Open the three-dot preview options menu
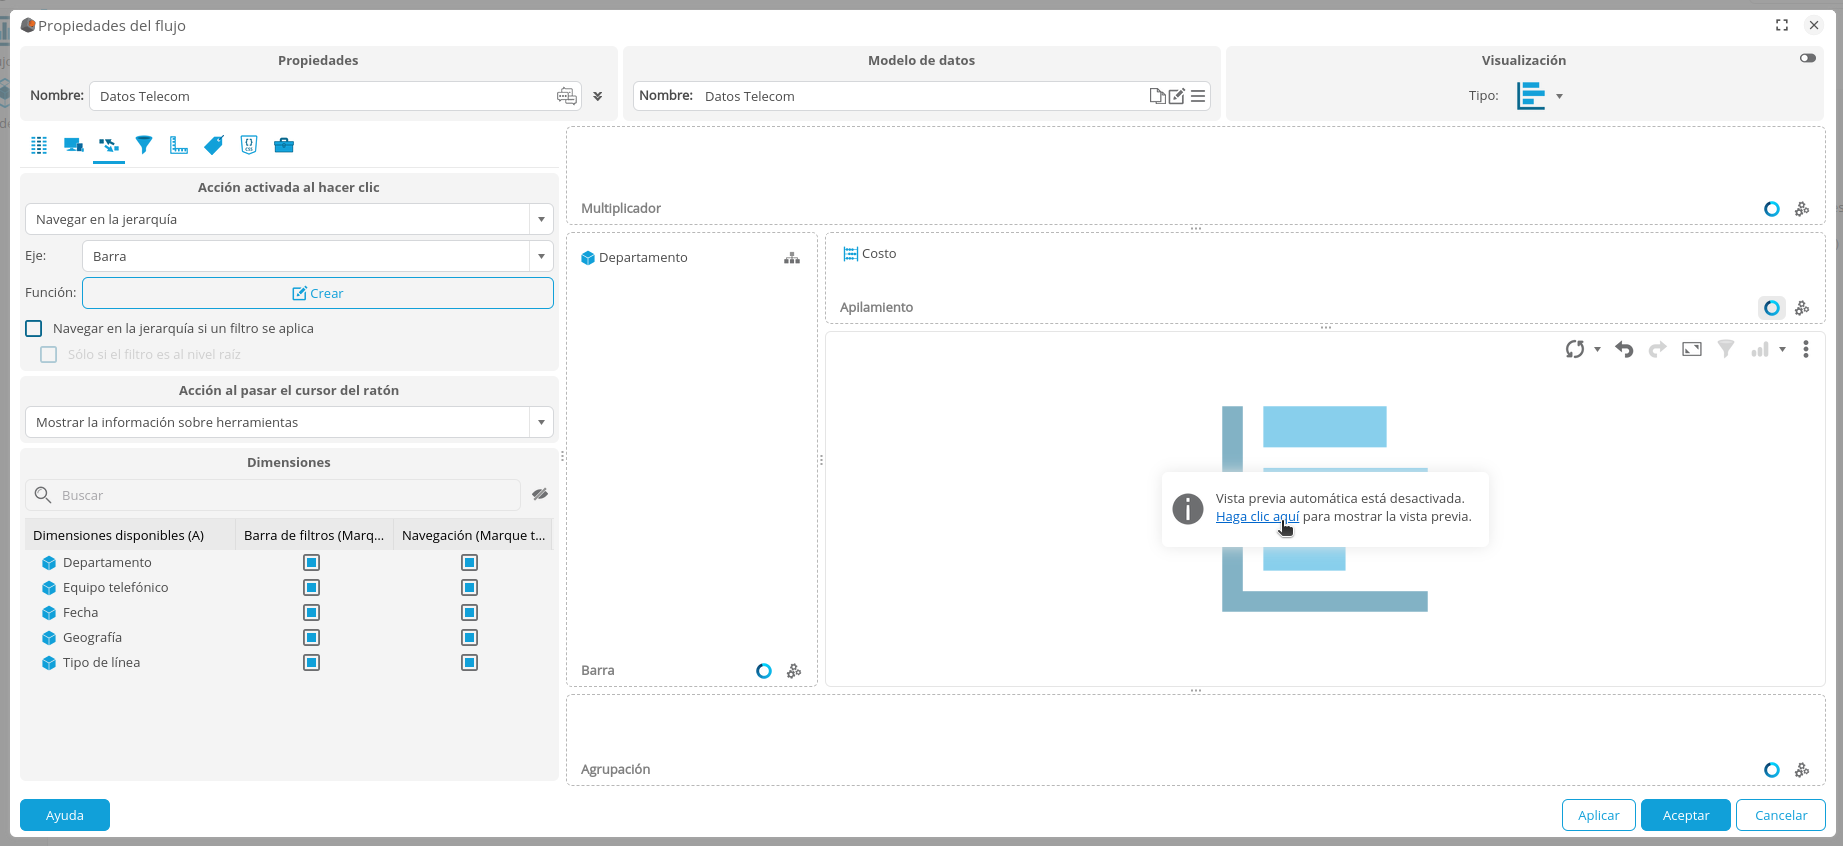Image resolution: width=1843 pixels, height=846 pixels. [x=1805, y=349]
